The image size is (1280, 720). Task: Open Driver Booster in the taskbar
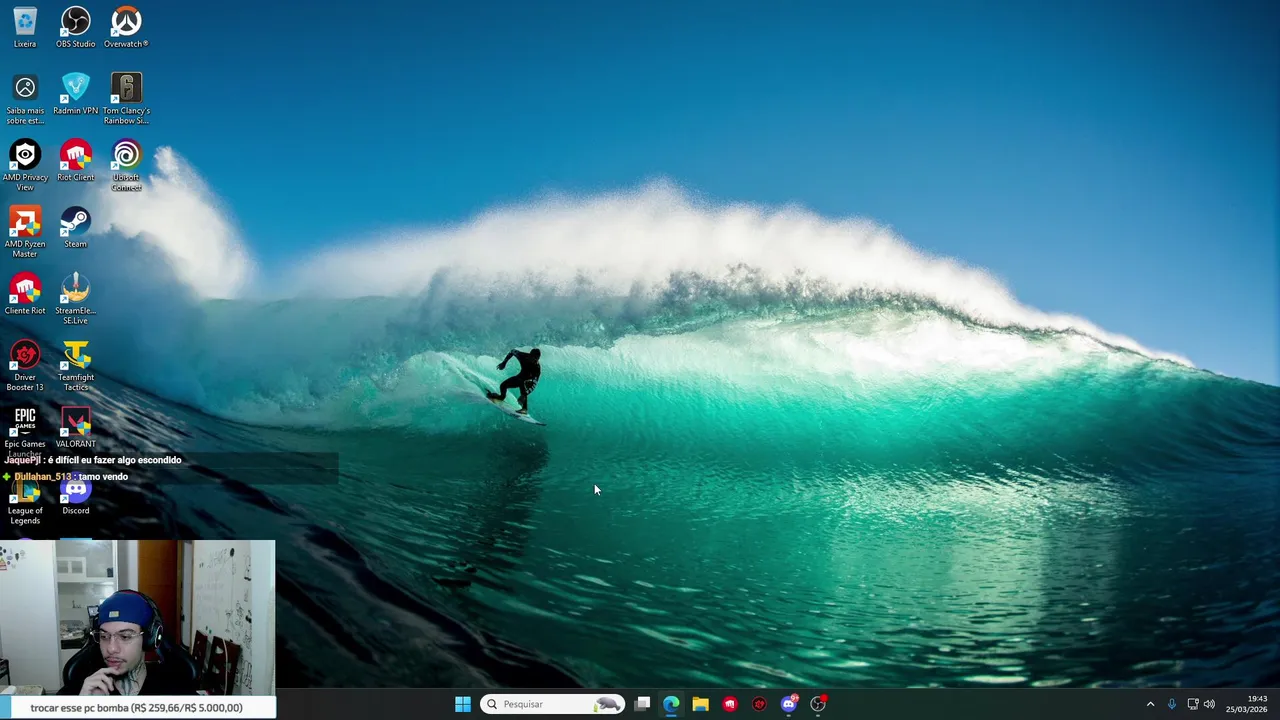pyautogui.click(x=759, y=704)
